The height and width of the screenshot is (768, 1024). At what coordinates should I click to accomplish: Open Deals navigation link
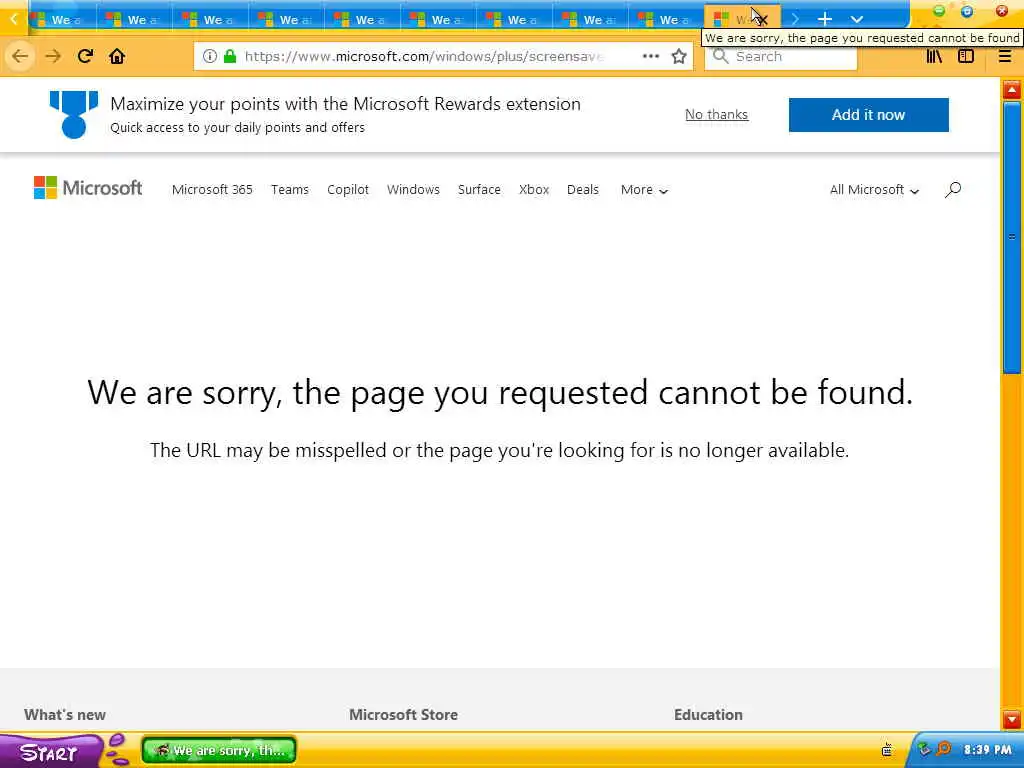(x=583, y=189)
